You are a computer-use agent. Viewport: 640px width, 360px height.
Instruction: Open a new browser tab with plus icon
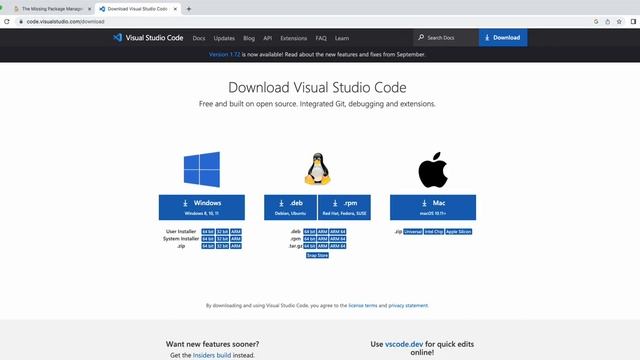189,9
